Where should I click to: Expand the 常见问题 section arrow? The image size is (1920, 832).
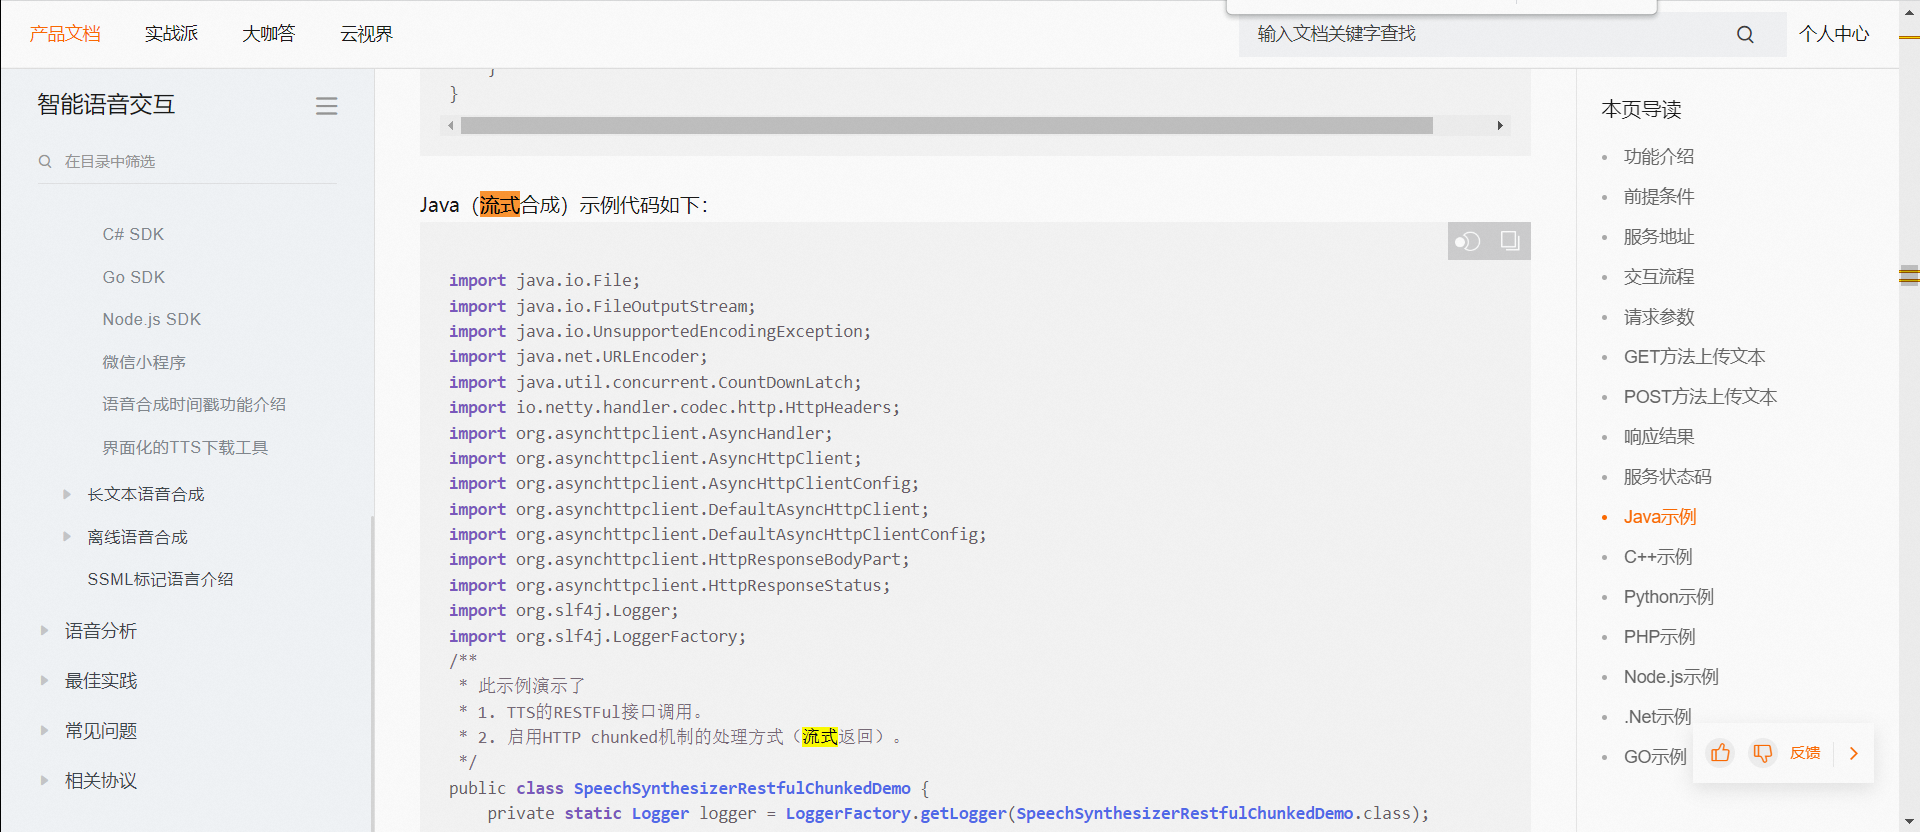(44, 730)
